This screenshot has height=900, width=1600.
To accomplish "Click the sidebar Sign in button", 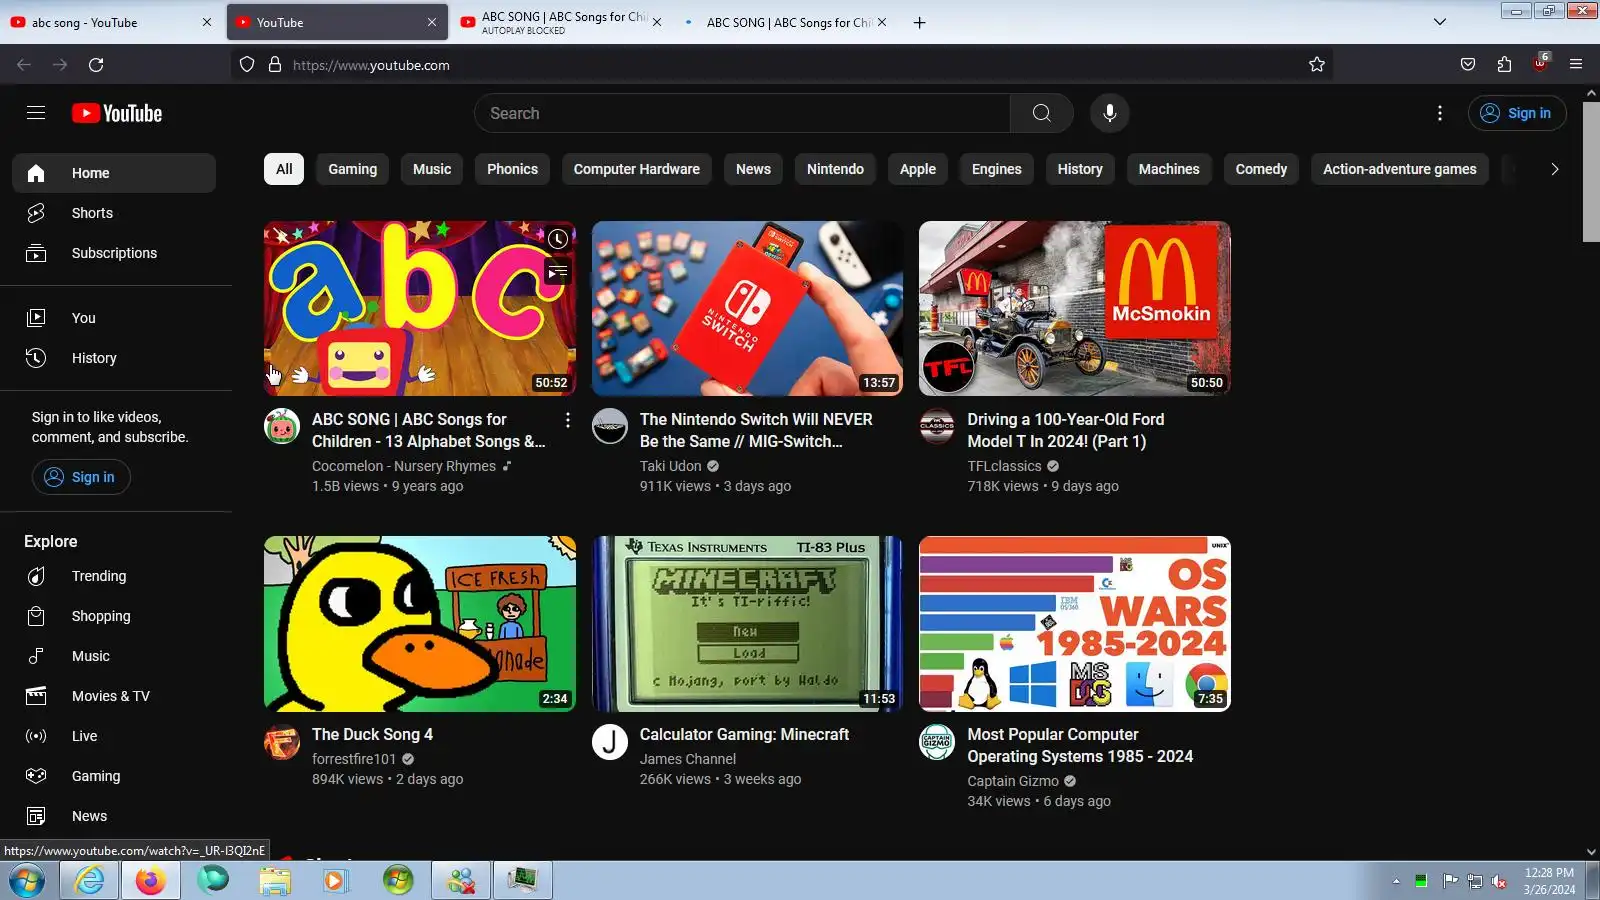I will pos(81,477).
